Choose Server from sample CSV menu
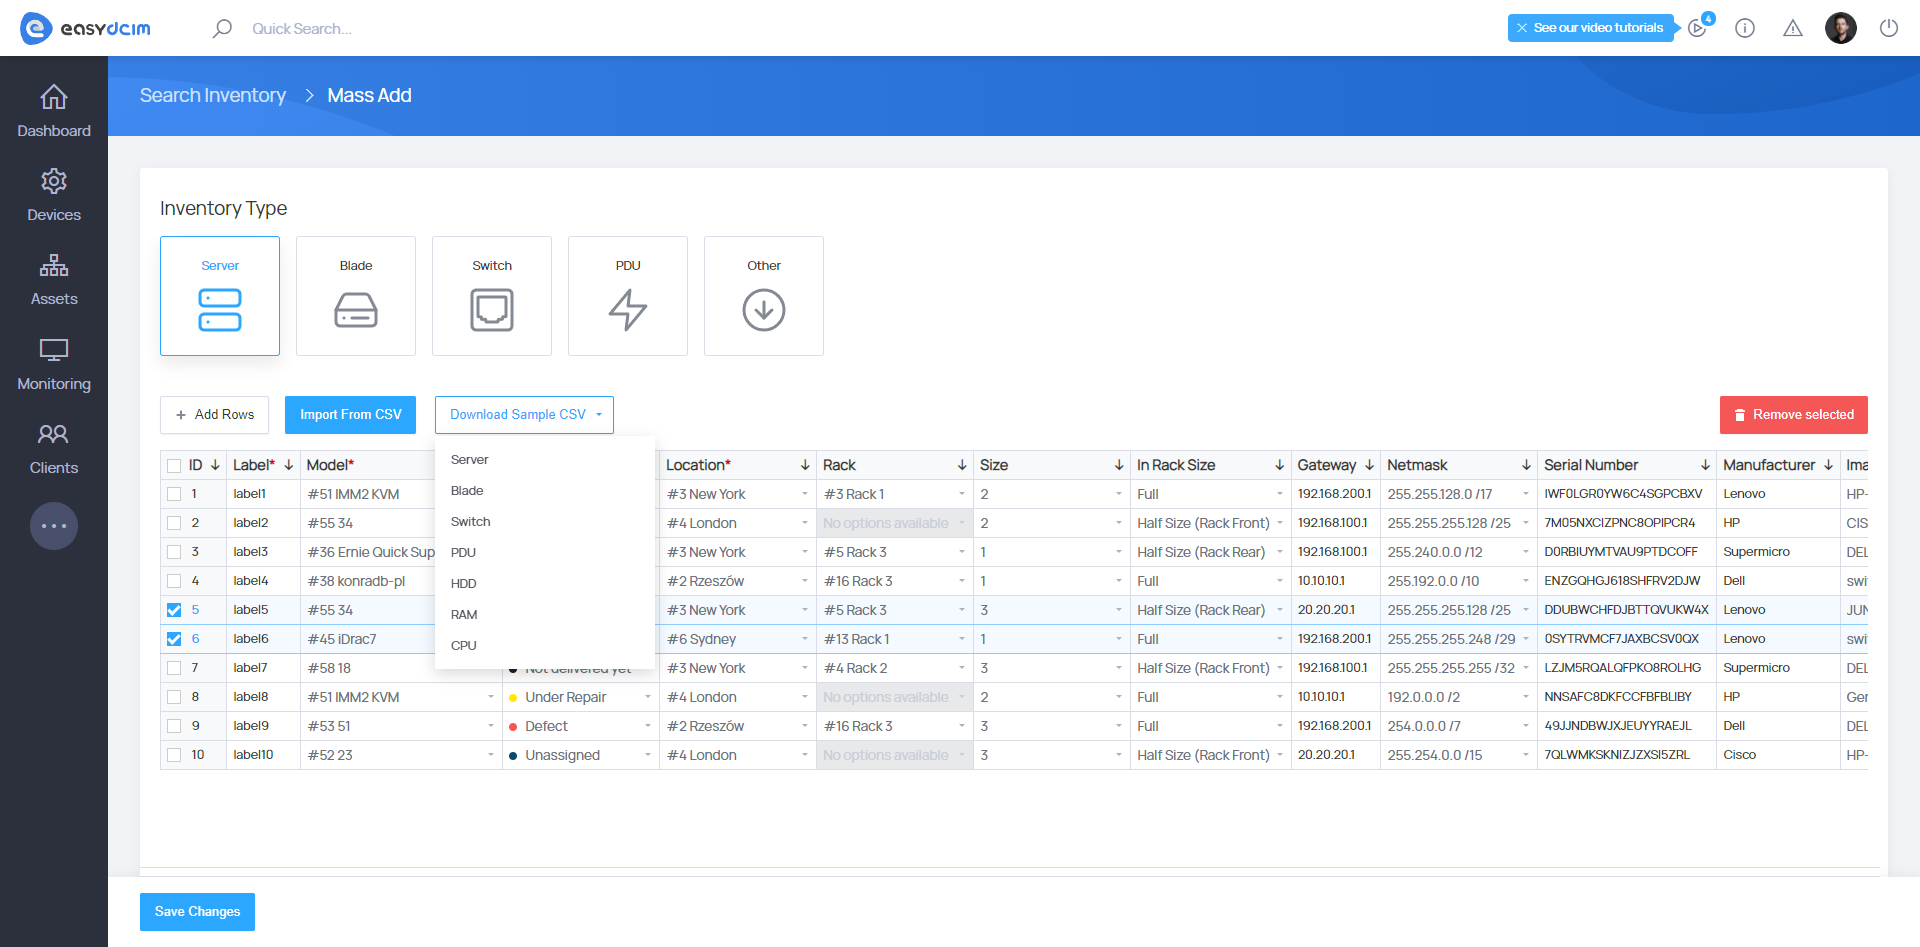Image resolution: width=1920 pixels, height=947 pixels. (545, 460)
